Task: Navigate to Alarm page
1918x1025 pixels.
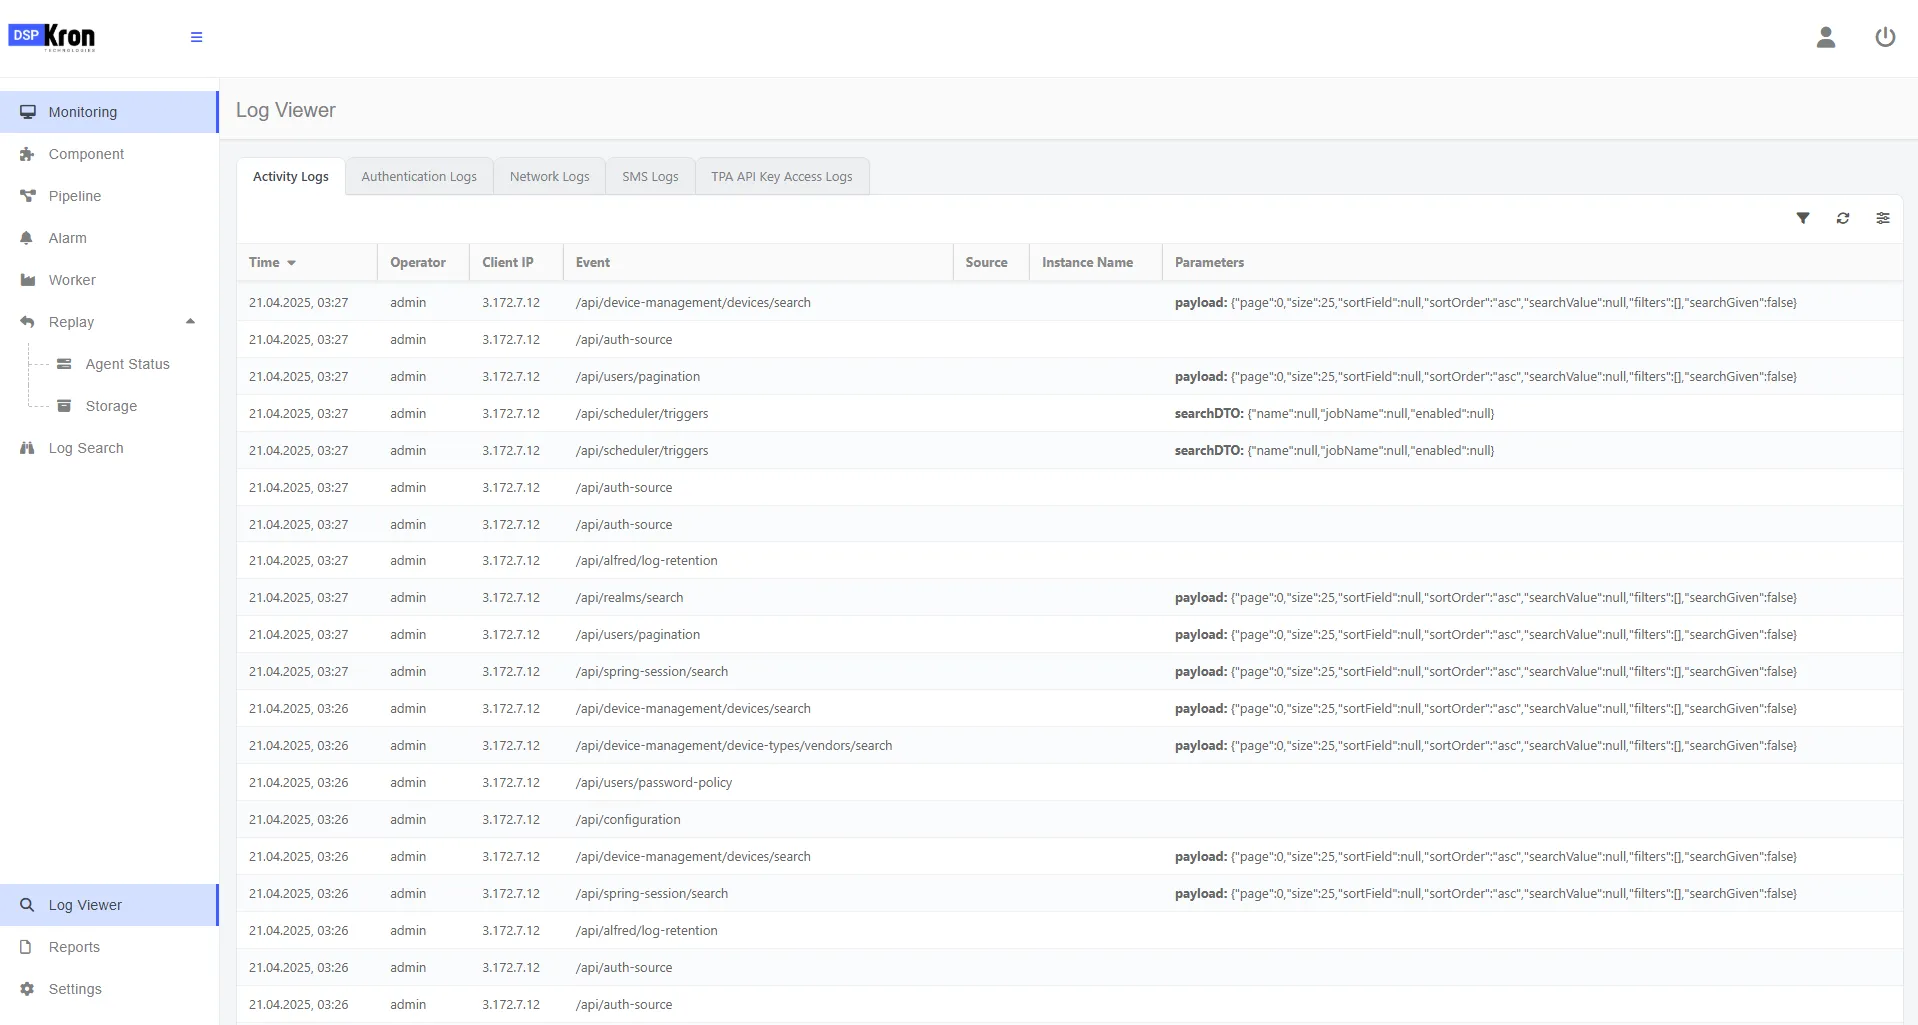Action: pos(109,238)
